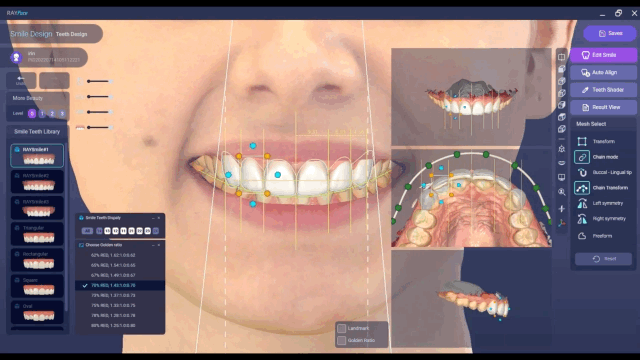Select Oval teeth shape
This screenshot has width=640, height=360.
point(37,312)
